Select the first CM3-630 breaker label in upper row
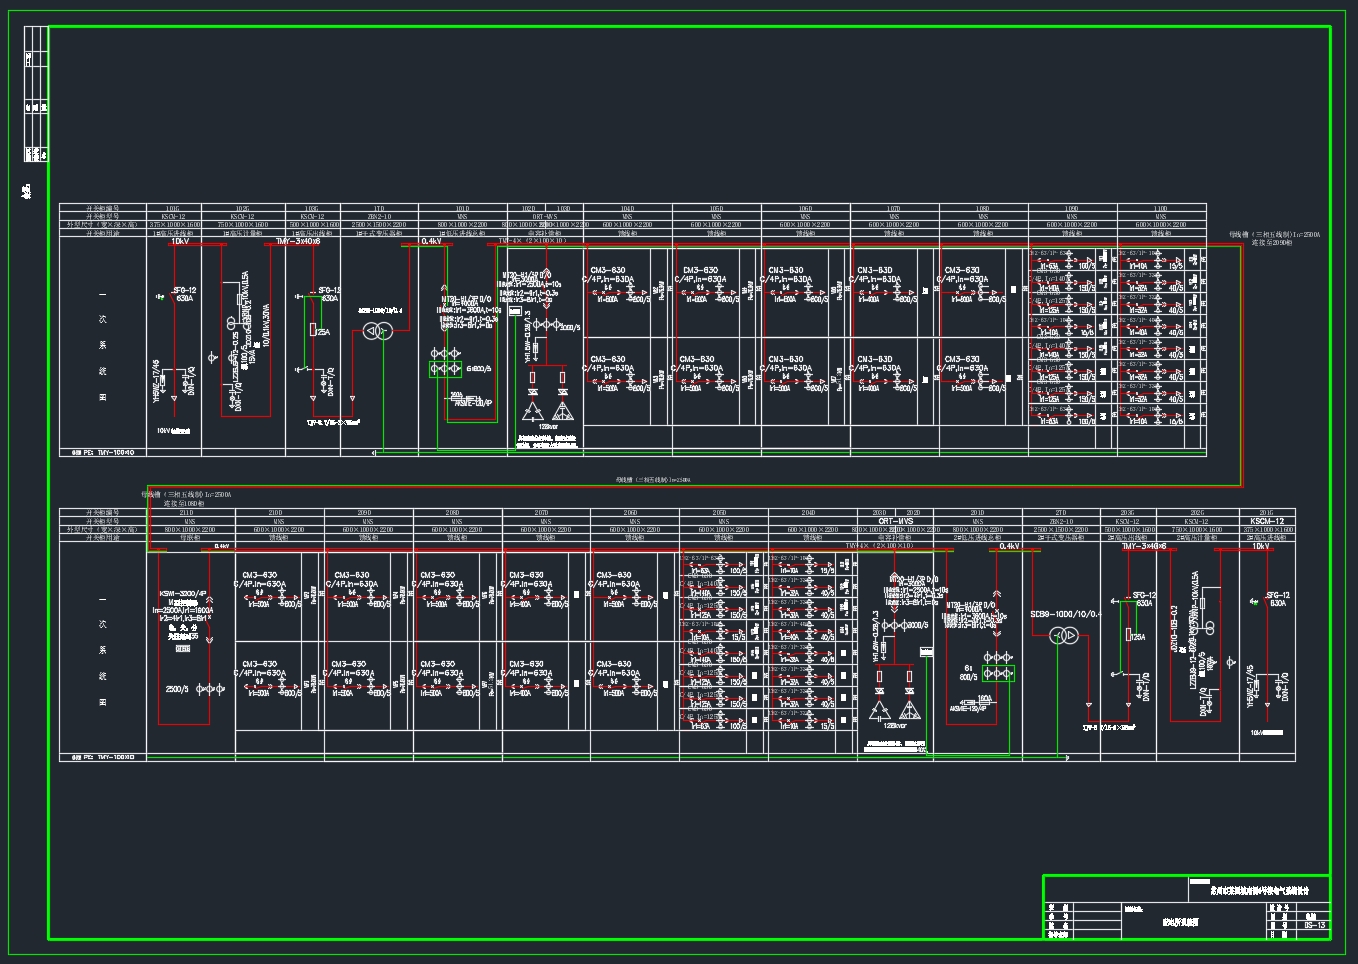 click(607, 271)
